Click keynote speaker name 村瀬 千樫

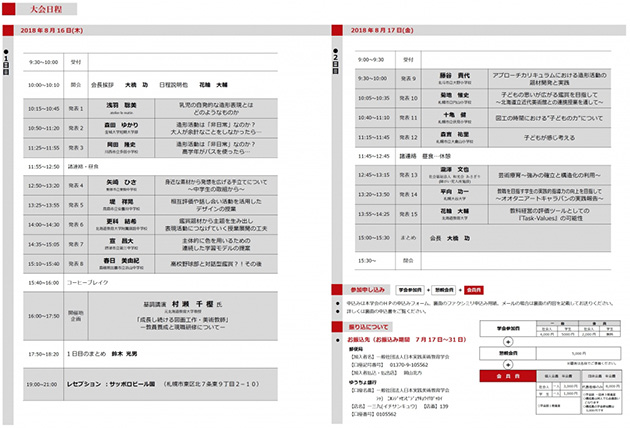pyautogui.click(x=193, y=304)
